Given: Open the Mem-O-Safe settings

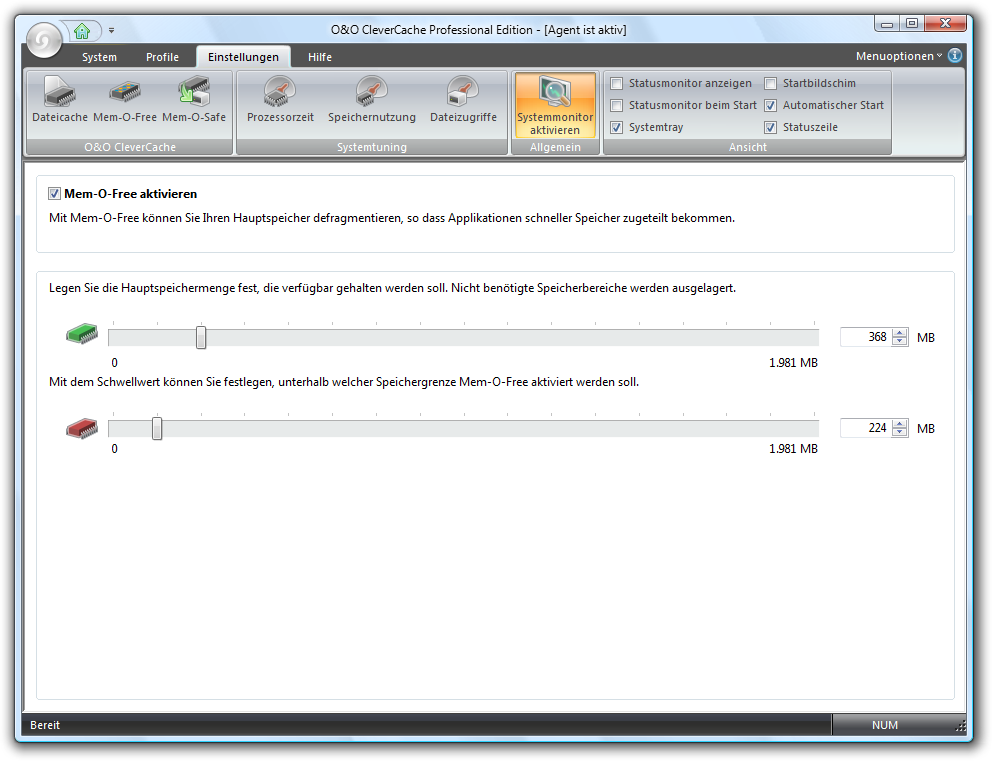Looking at the screenshot, I should [x=194, y=99].
